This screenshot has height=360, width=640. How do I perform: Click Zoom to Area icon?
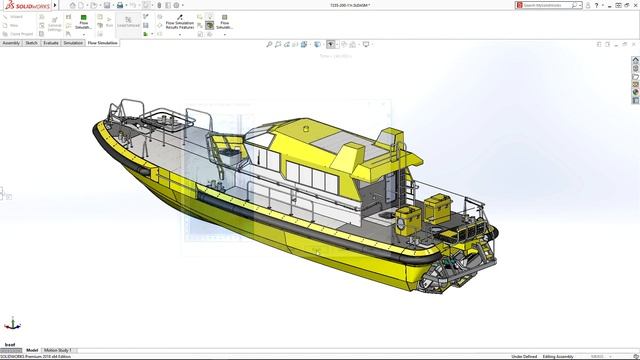(x=278, y=44)
